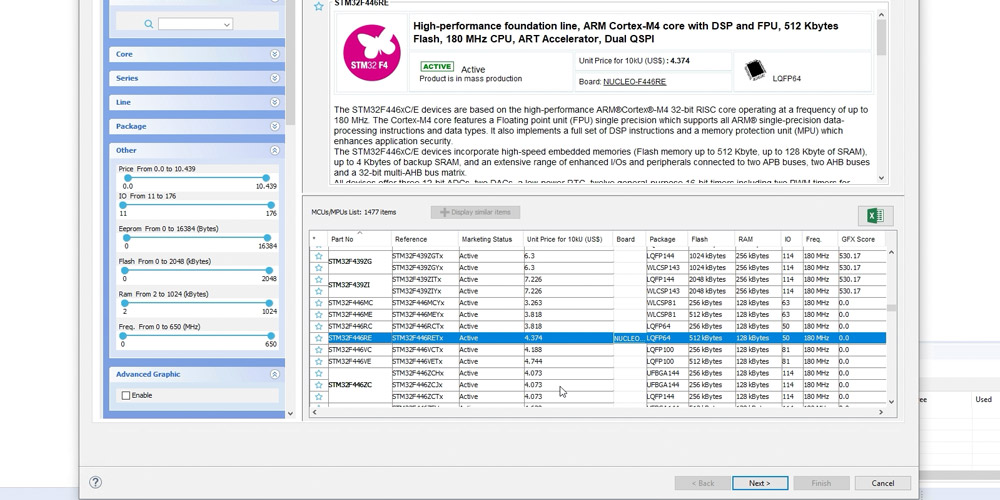Click the Ram maximum slider handle
This screenshot has height=500, width=1000.
[269, 303]
